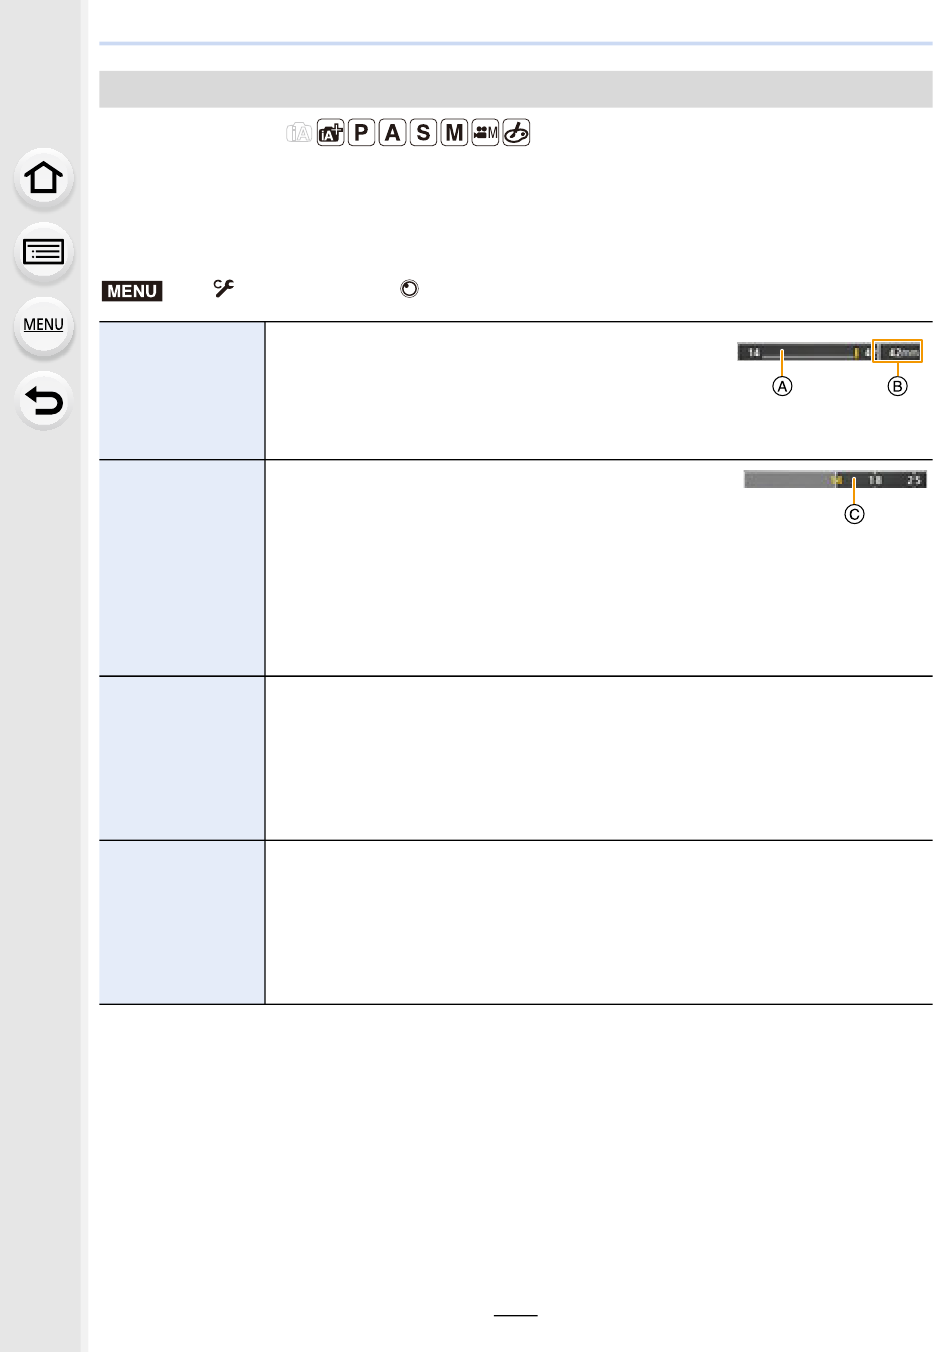Select the creative video movie-M icon
Viewport: 950px width, 1352px height.
(485, 132)
